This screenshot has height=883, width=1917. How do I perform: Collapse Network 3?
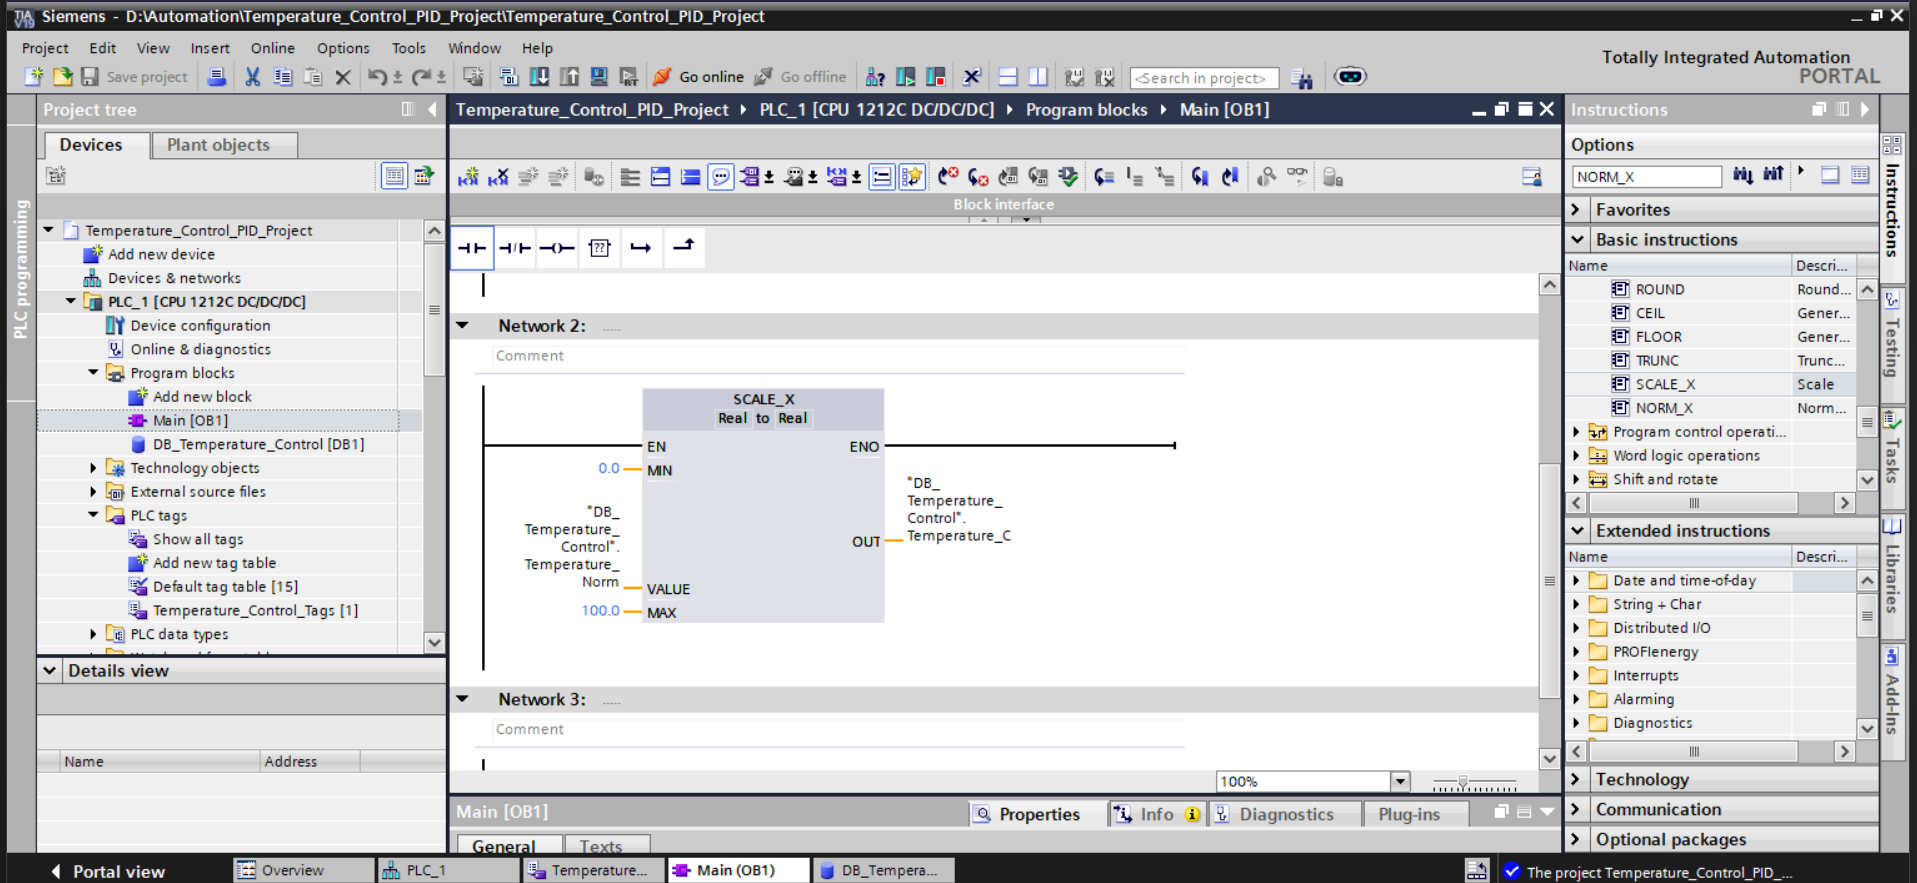click(463, 699)
